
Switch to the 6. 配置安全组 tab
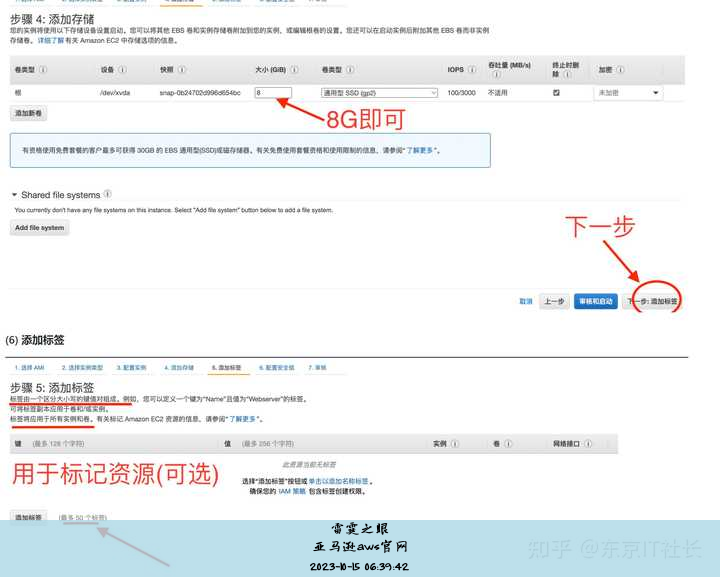click(276, 368)
